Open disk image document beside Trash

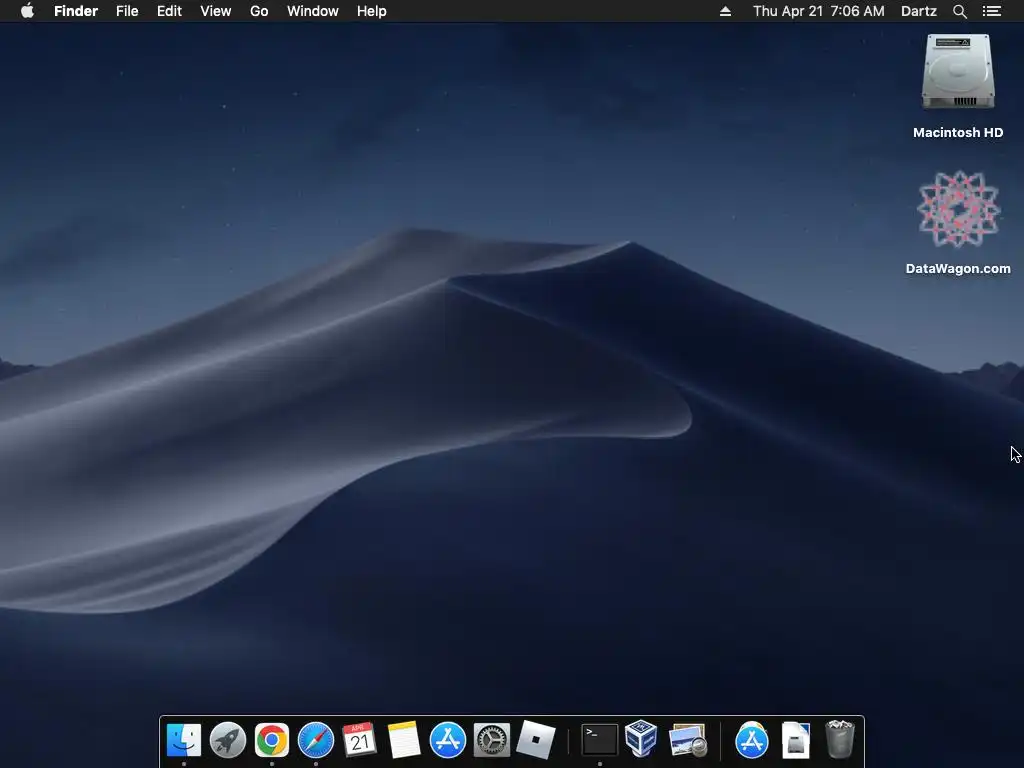point(795,740)
